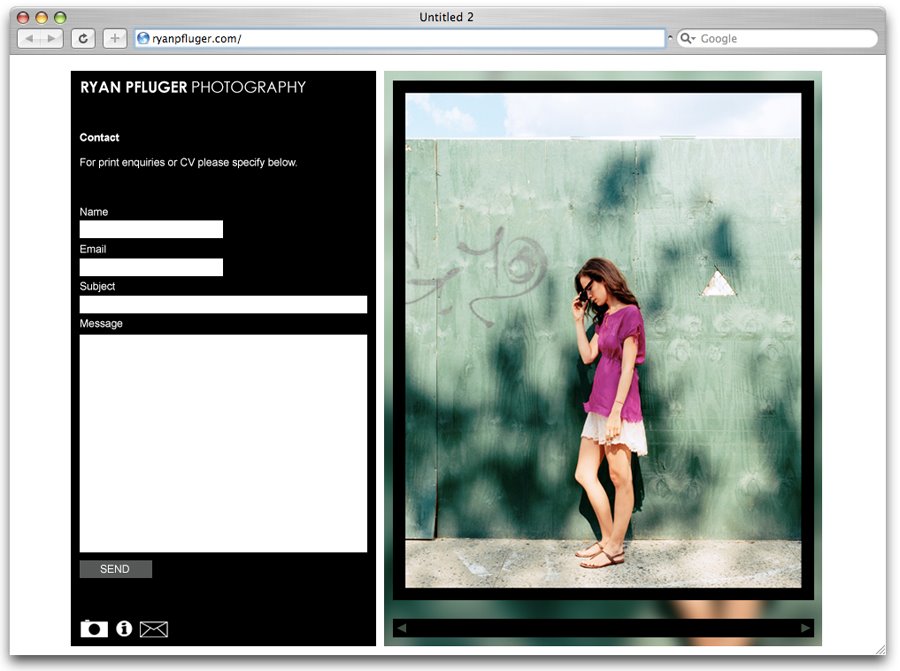The height and width of the screenshot is (671, 900).
Task: Click the window resize grip corner
Action: coord(880,649)
